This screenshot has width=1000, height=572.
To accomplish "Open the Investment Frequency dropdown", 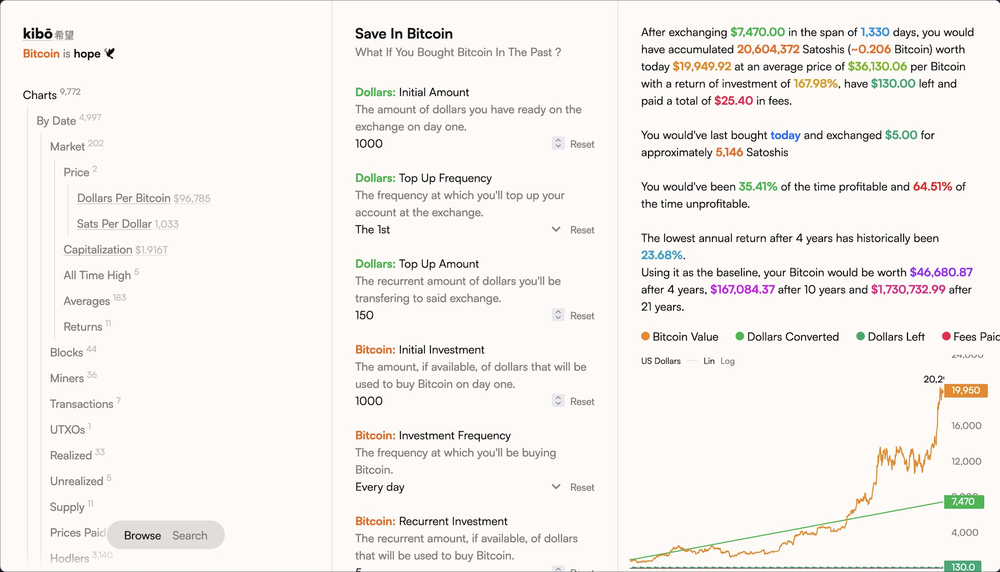I will pyautogui.click(x=556, y=487).
